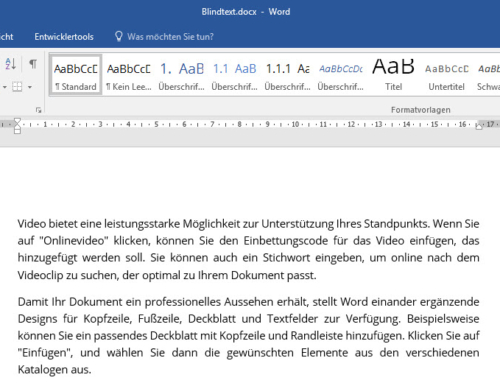This screenshot has height=383, width=500.
Task: Click the lightbulb Tell Me icon
Action: tap(119, 36)
